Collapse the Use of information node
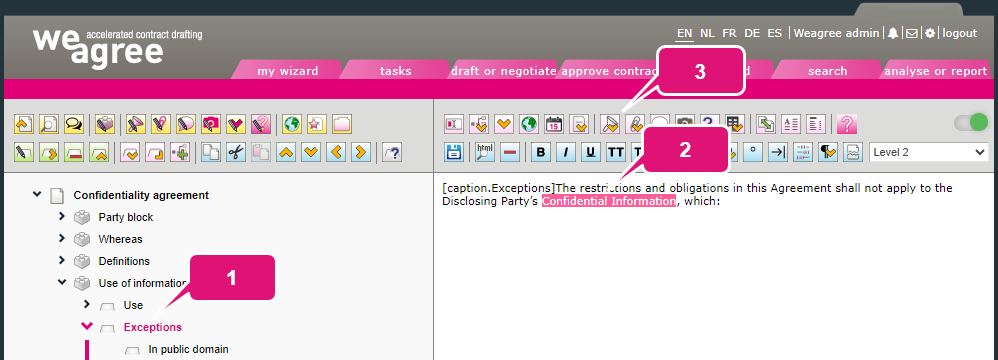The height and width of the screenshot is (360, 998). coord(62,282)
